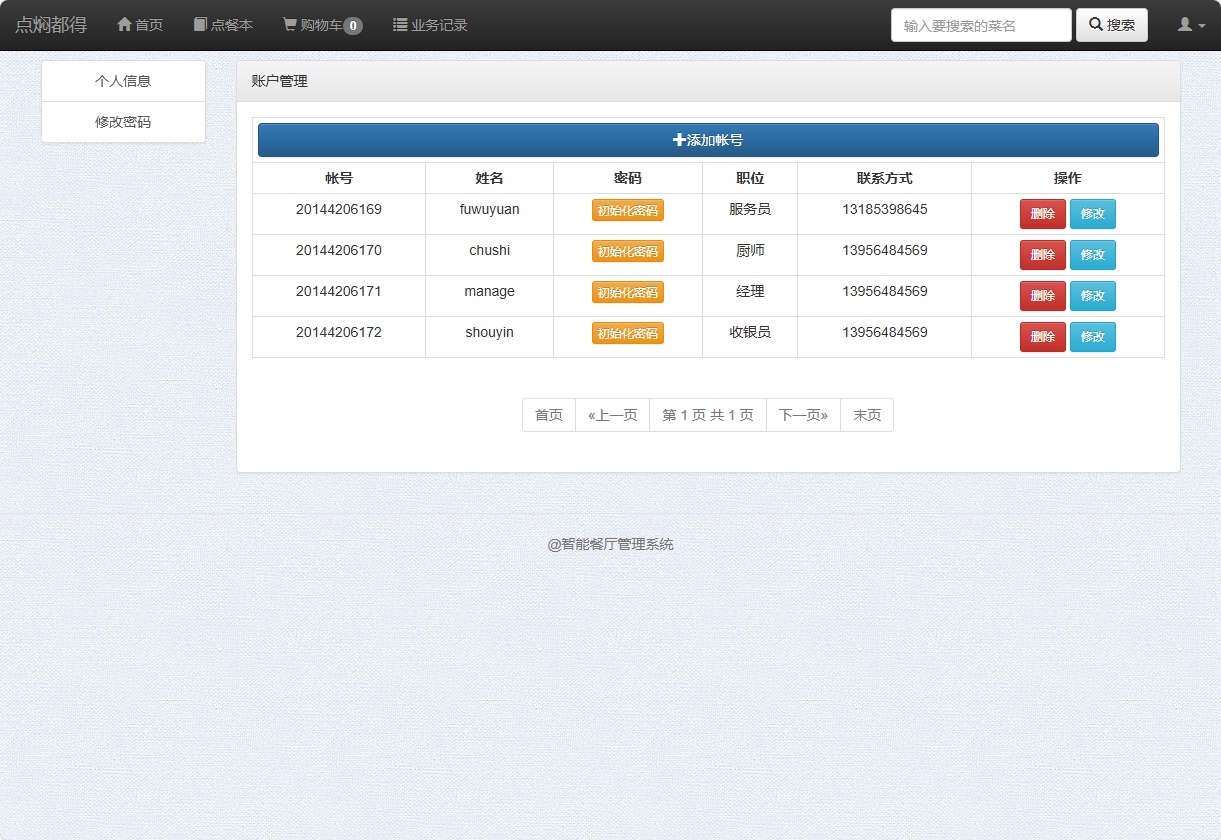1221x840 pixels.
Task: Click the 购物车 shopping cart icon
Action: click(289, 24)
